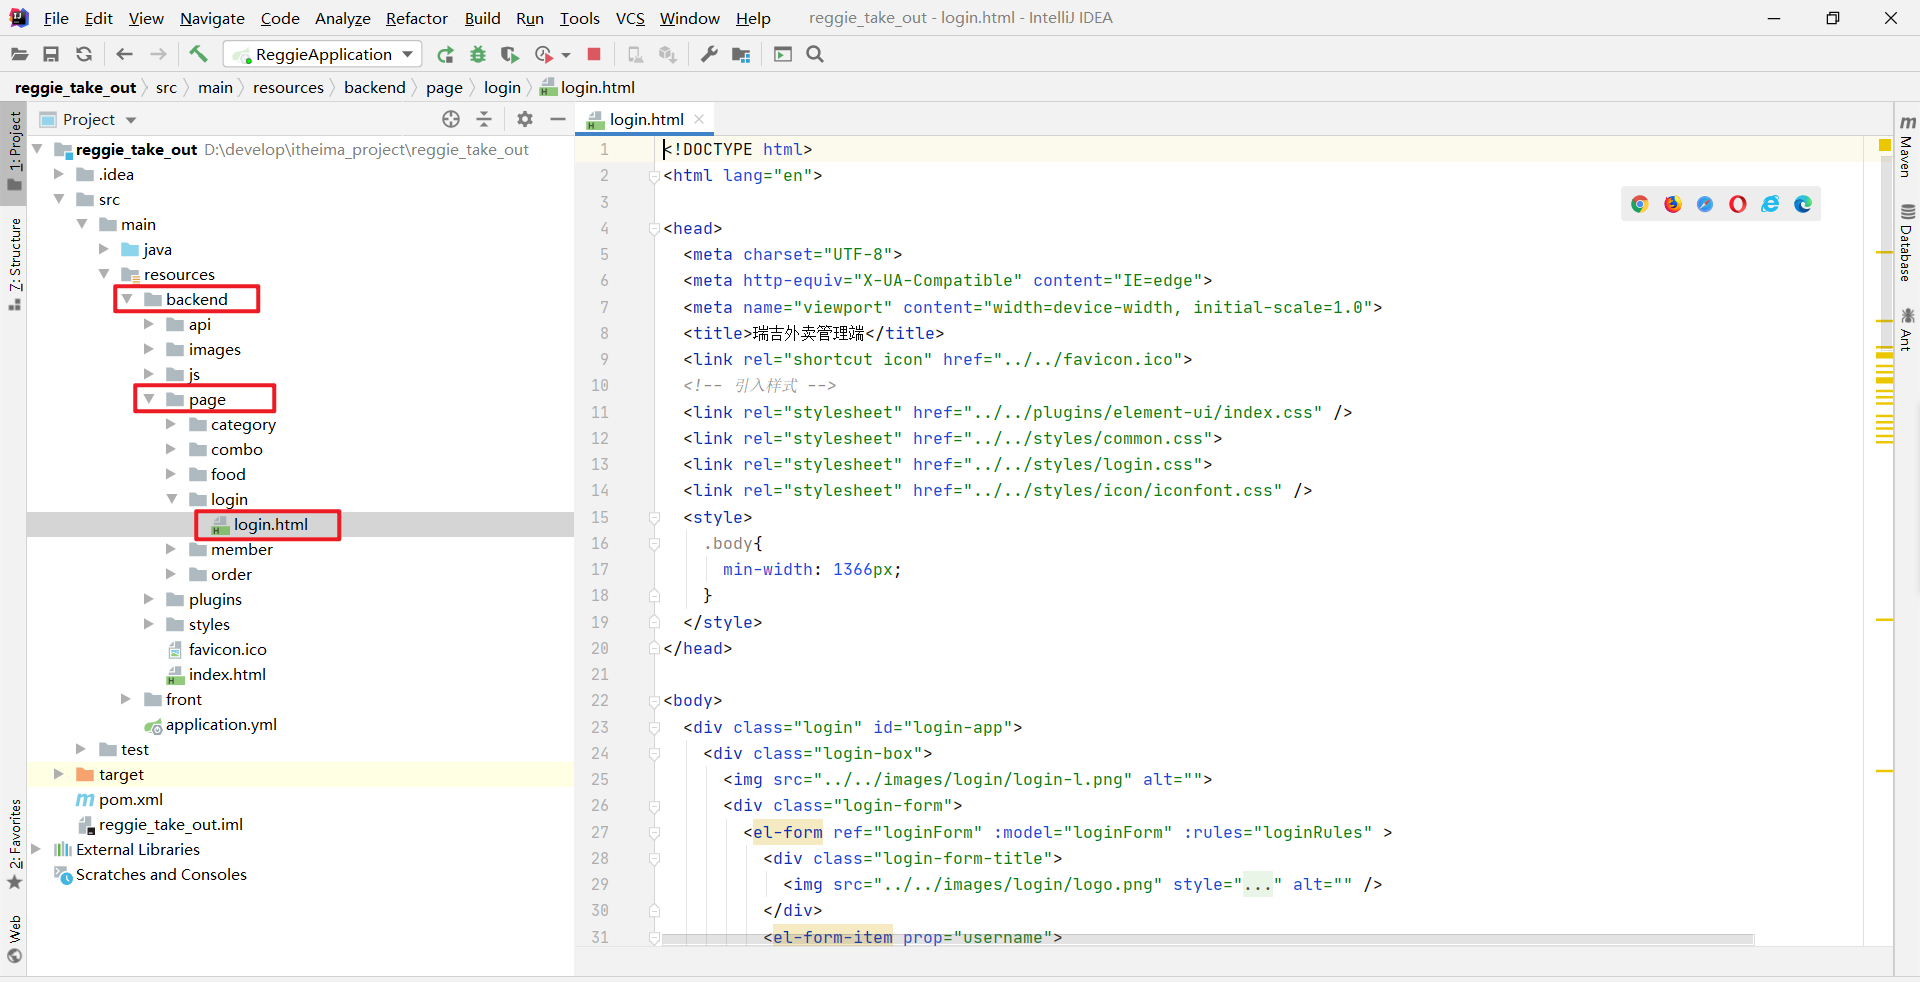Click reggie_take_out breadcrumb root
The height and width of the screenshot is (982, 1920).
pos(76,88)
